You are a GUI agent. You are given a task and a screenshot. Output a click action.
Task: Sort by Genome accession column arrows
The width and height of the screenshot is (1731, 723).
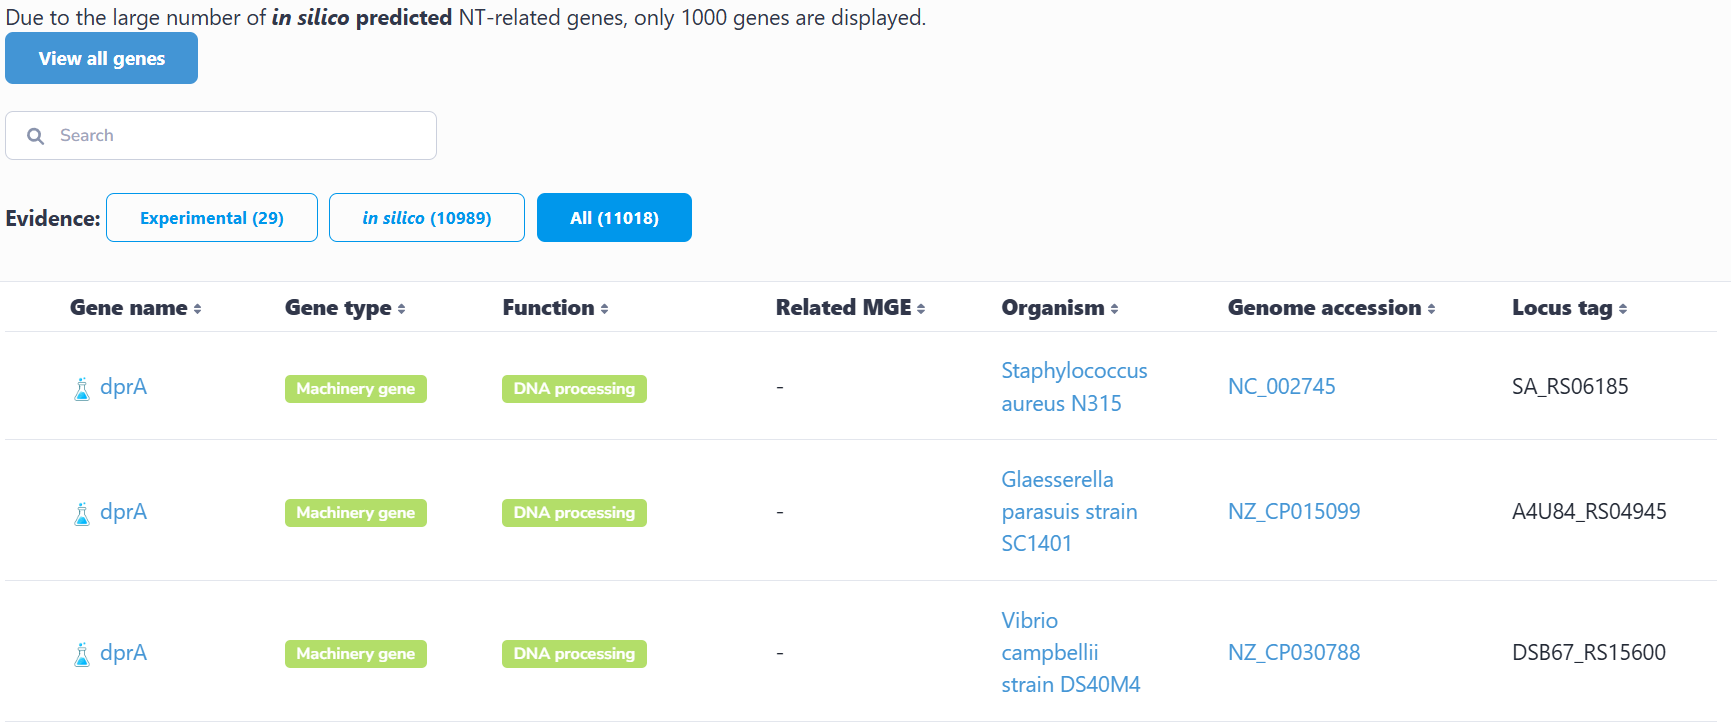pos(1432,309)
